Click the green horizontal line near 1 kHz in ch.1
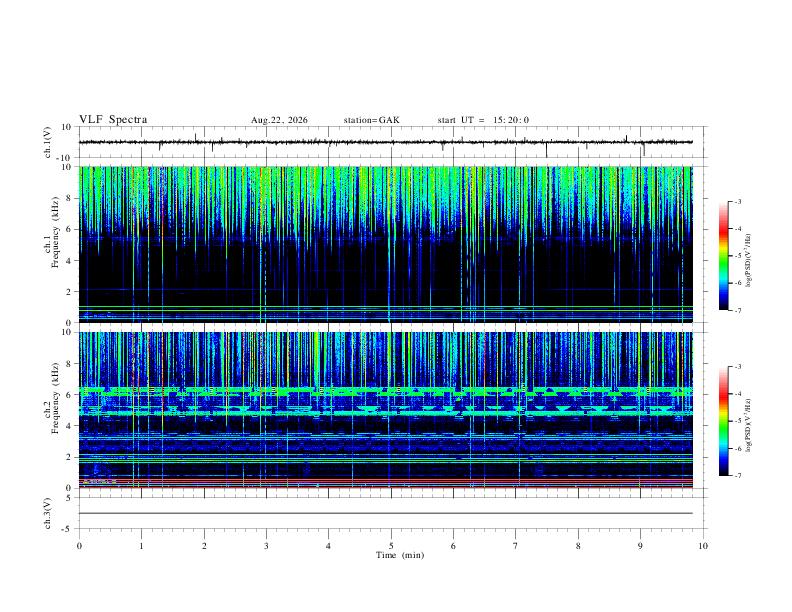 coord(385,307)
